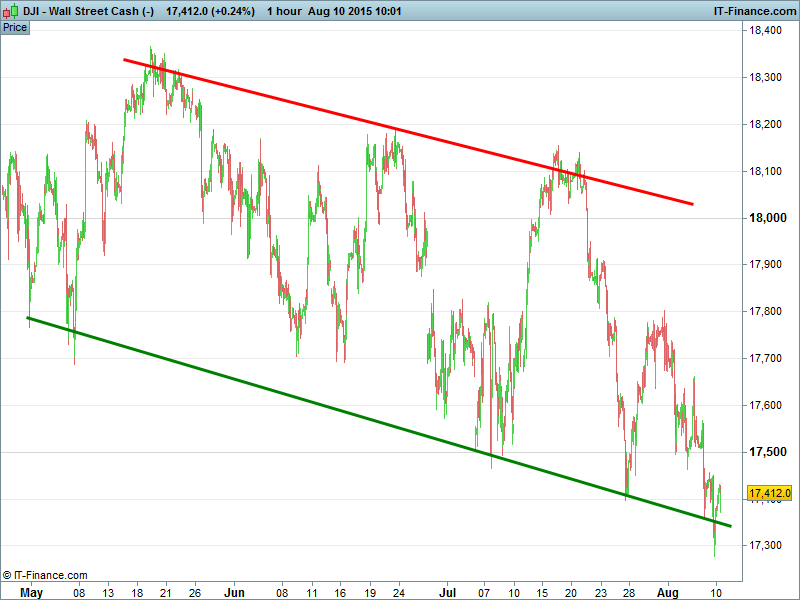Click the IT-Finance.com link at top right
Screen dimensions: 800x600
pyautogui.click(x=754, y=10)
